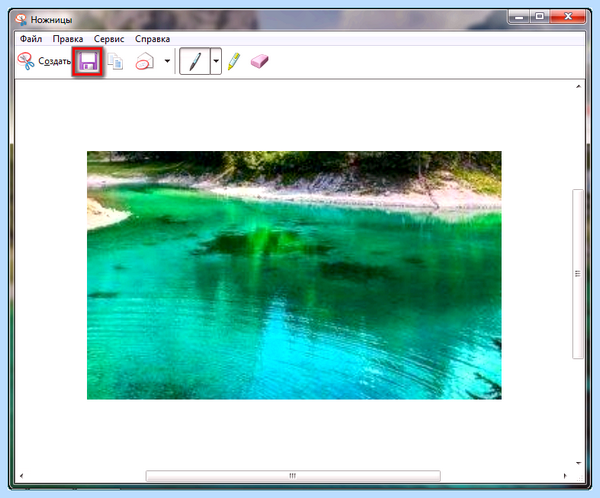Minimize the Ножницы window
The width and height of the screenshot is (600, 498).
pos(519,16)
